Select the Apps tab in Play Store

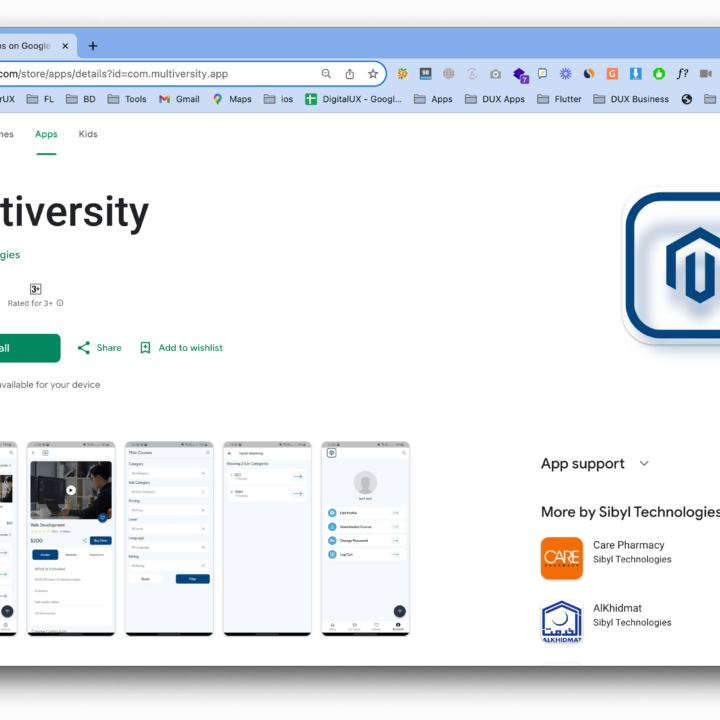(46, 134)
